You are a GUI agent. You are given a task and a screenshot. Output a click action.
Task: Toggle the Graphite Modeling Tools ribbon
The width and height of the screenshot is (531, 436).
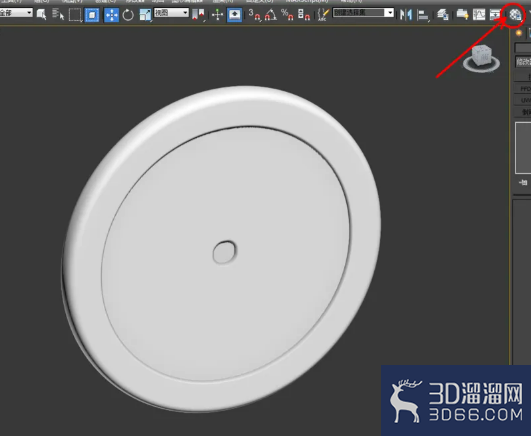(462, 15)
